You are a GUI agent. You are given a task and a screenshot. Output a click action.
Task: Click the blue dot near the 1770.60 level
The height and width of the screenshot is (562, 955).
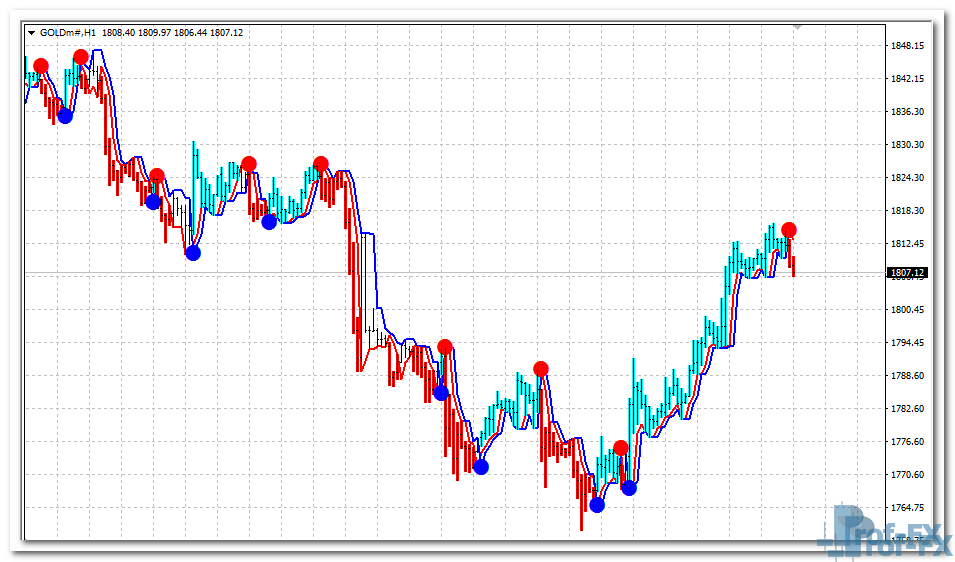tap(481, 466)
